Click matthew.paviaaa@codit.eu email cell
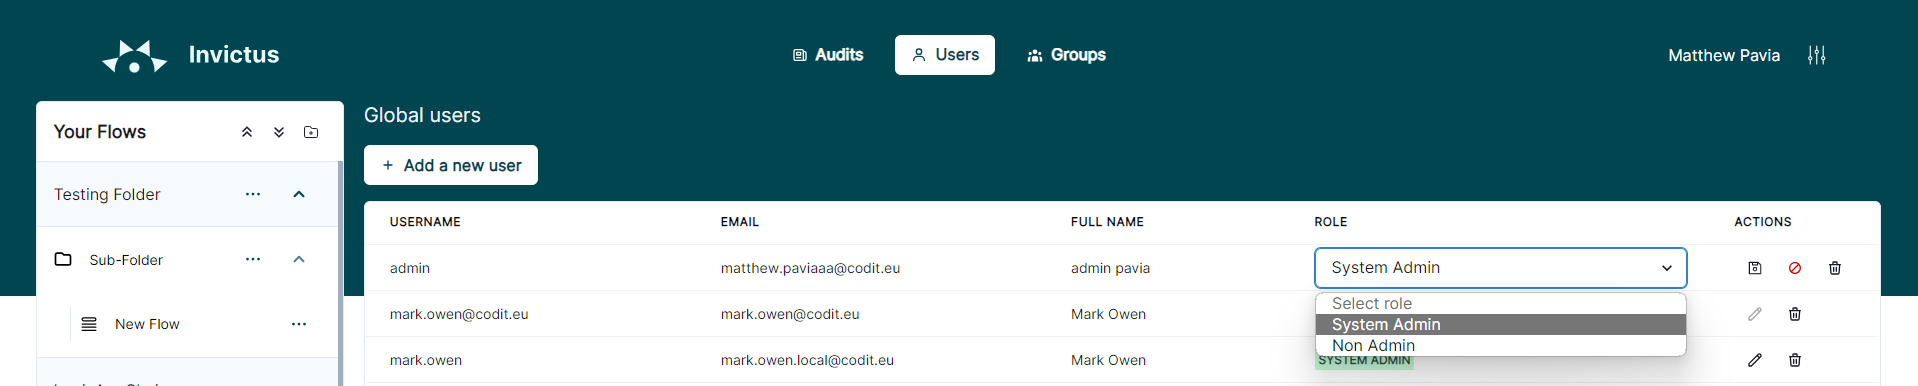The height and width of the screenshot is (386, 1918). [810, 268]
